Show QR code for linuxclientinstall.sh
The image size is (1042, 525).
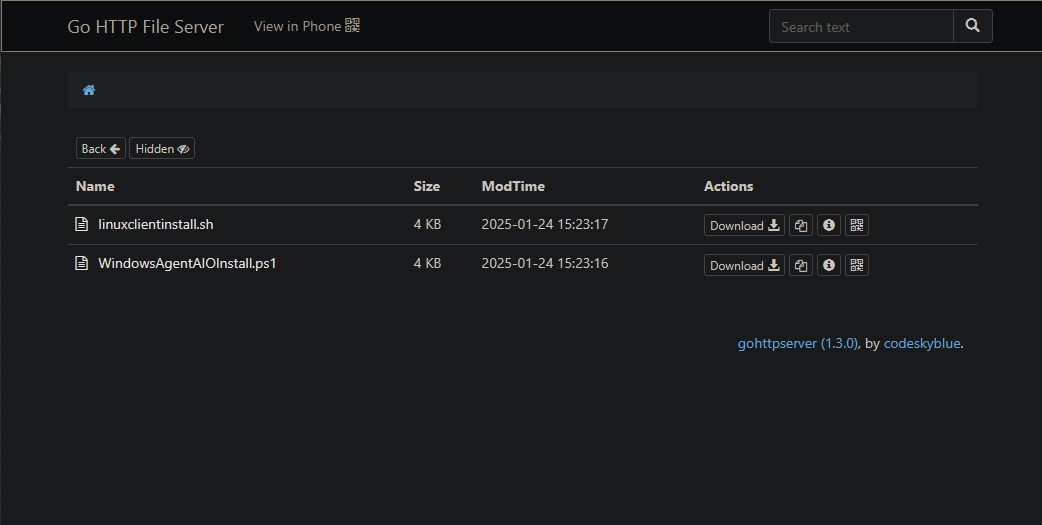pyautogui.click(x=857, y=225)
